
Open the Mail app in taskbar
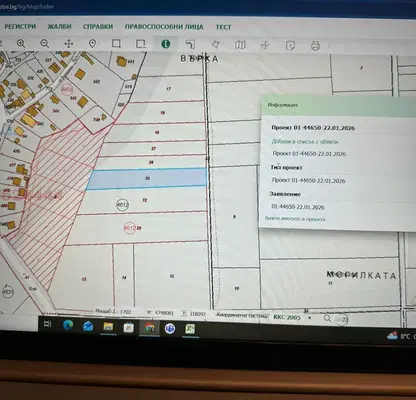pyautogui.click(x=88, y=326)
